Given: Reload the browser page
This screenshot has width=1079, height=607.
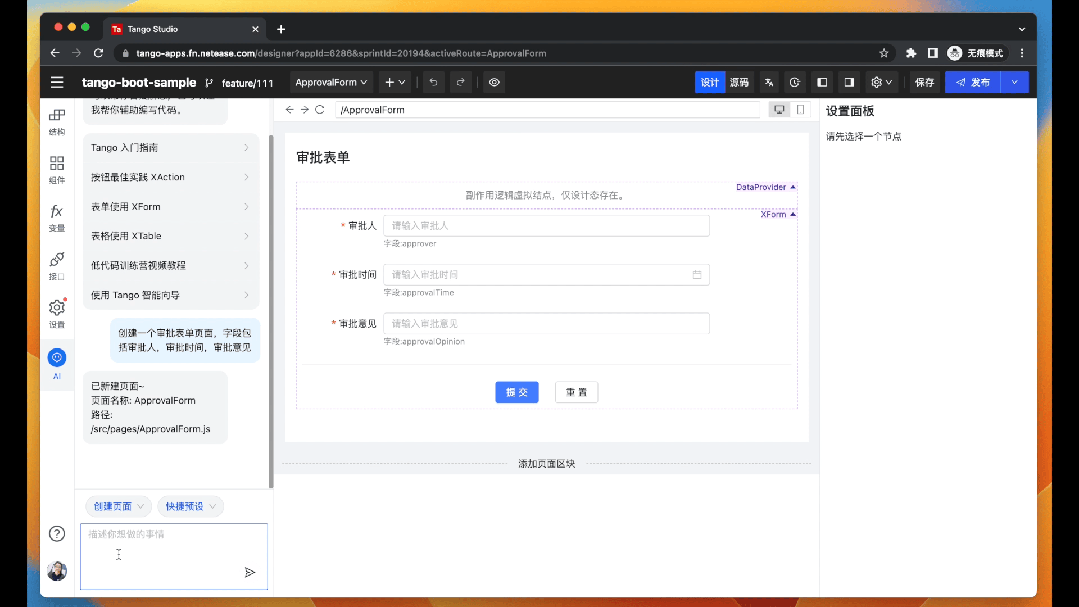Looking at the screenshot, I should [x=98, y=53].
